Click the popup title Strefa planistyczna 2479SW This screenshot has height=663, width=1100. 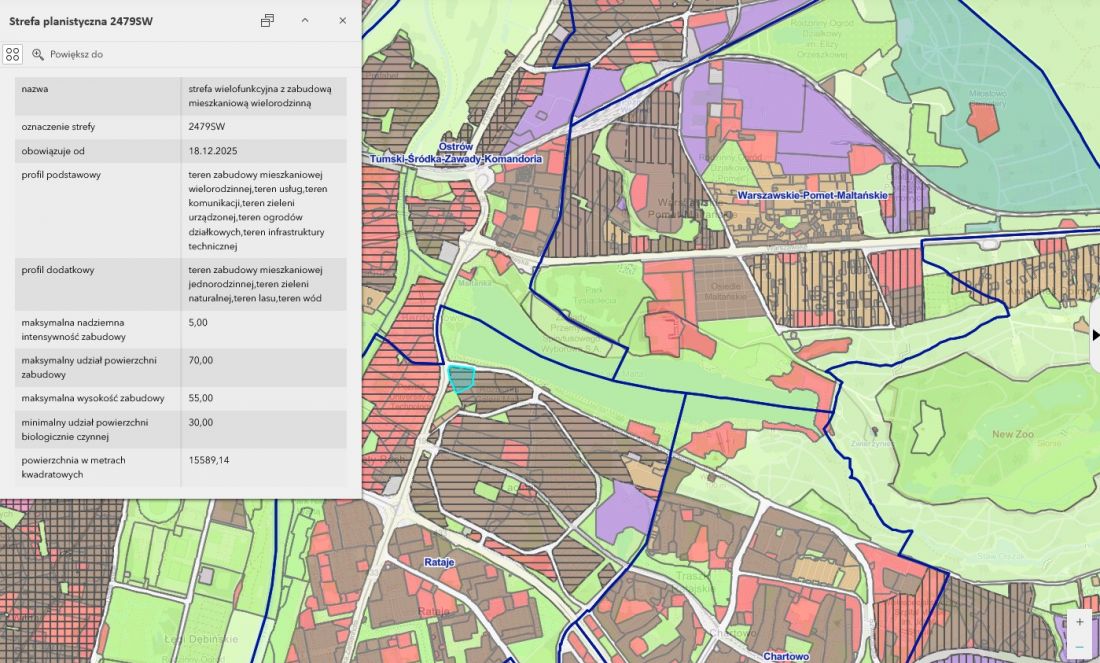[81, 21]
